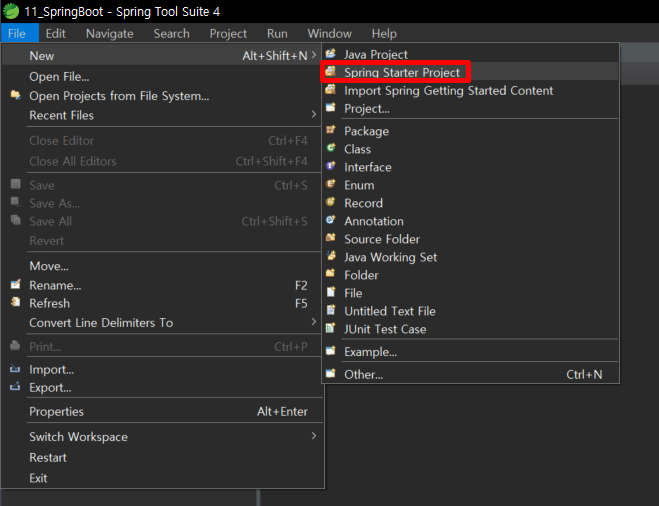Click the Spring leaf icon in title bar
Screen dimensions: 659x506
(x=11, y=11)
